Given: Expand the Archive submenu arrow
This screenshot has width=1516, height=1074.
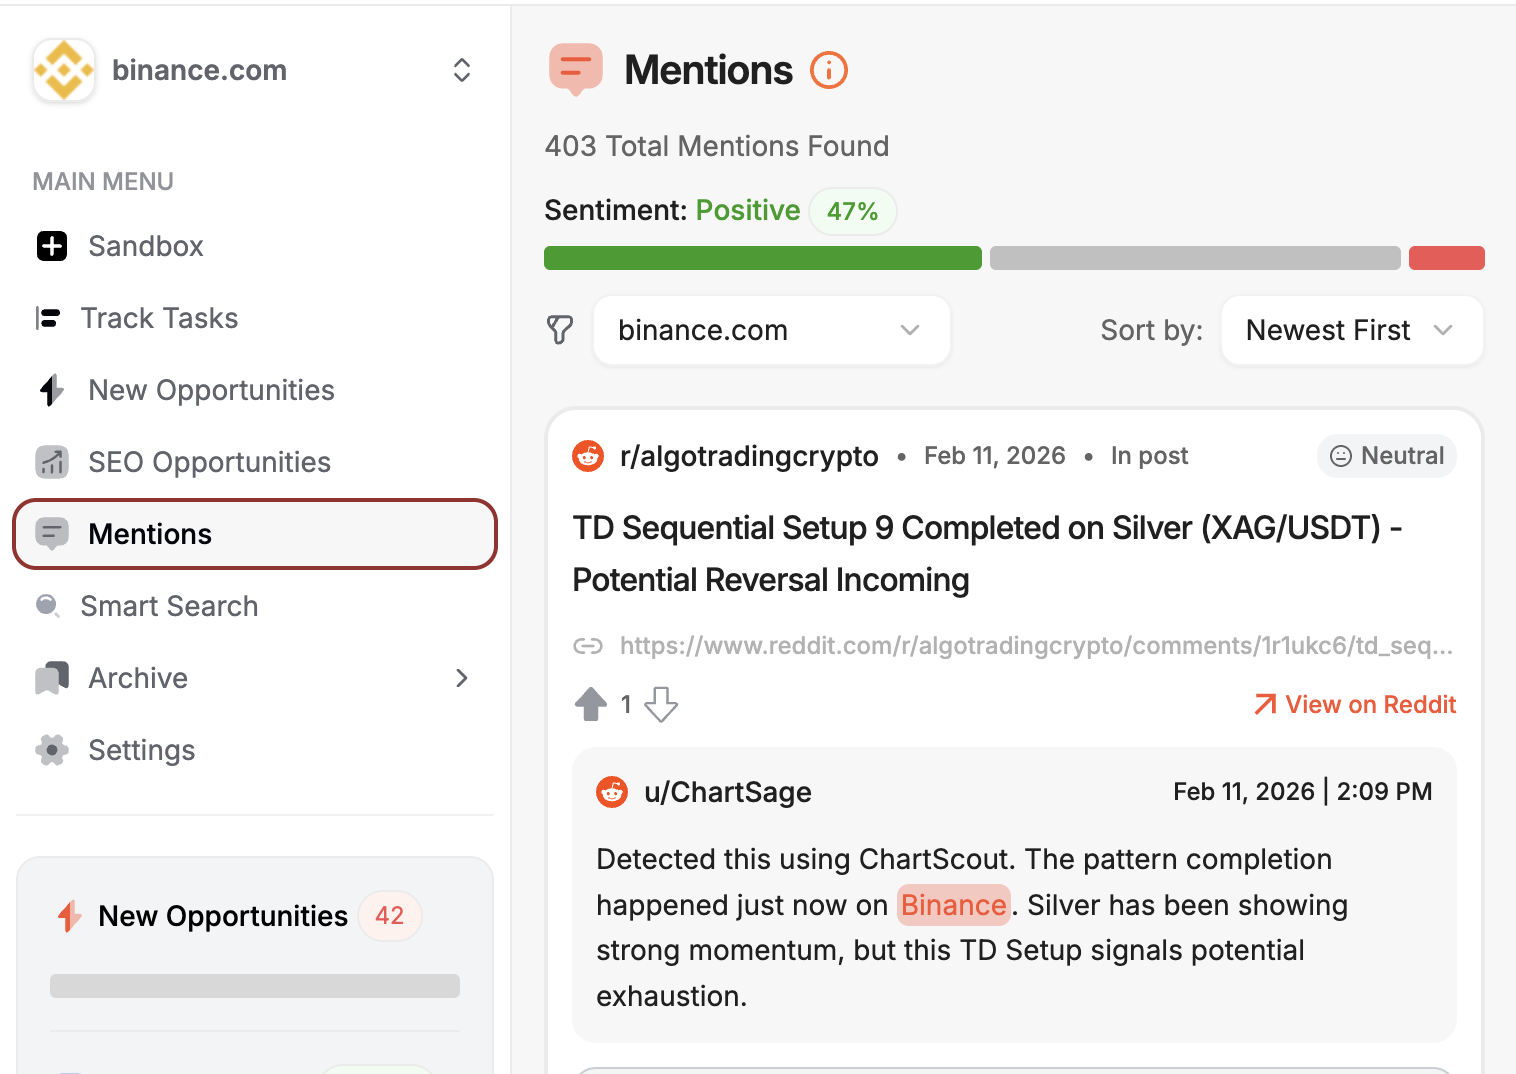Looking at the screenshot, I should point(462,678).
